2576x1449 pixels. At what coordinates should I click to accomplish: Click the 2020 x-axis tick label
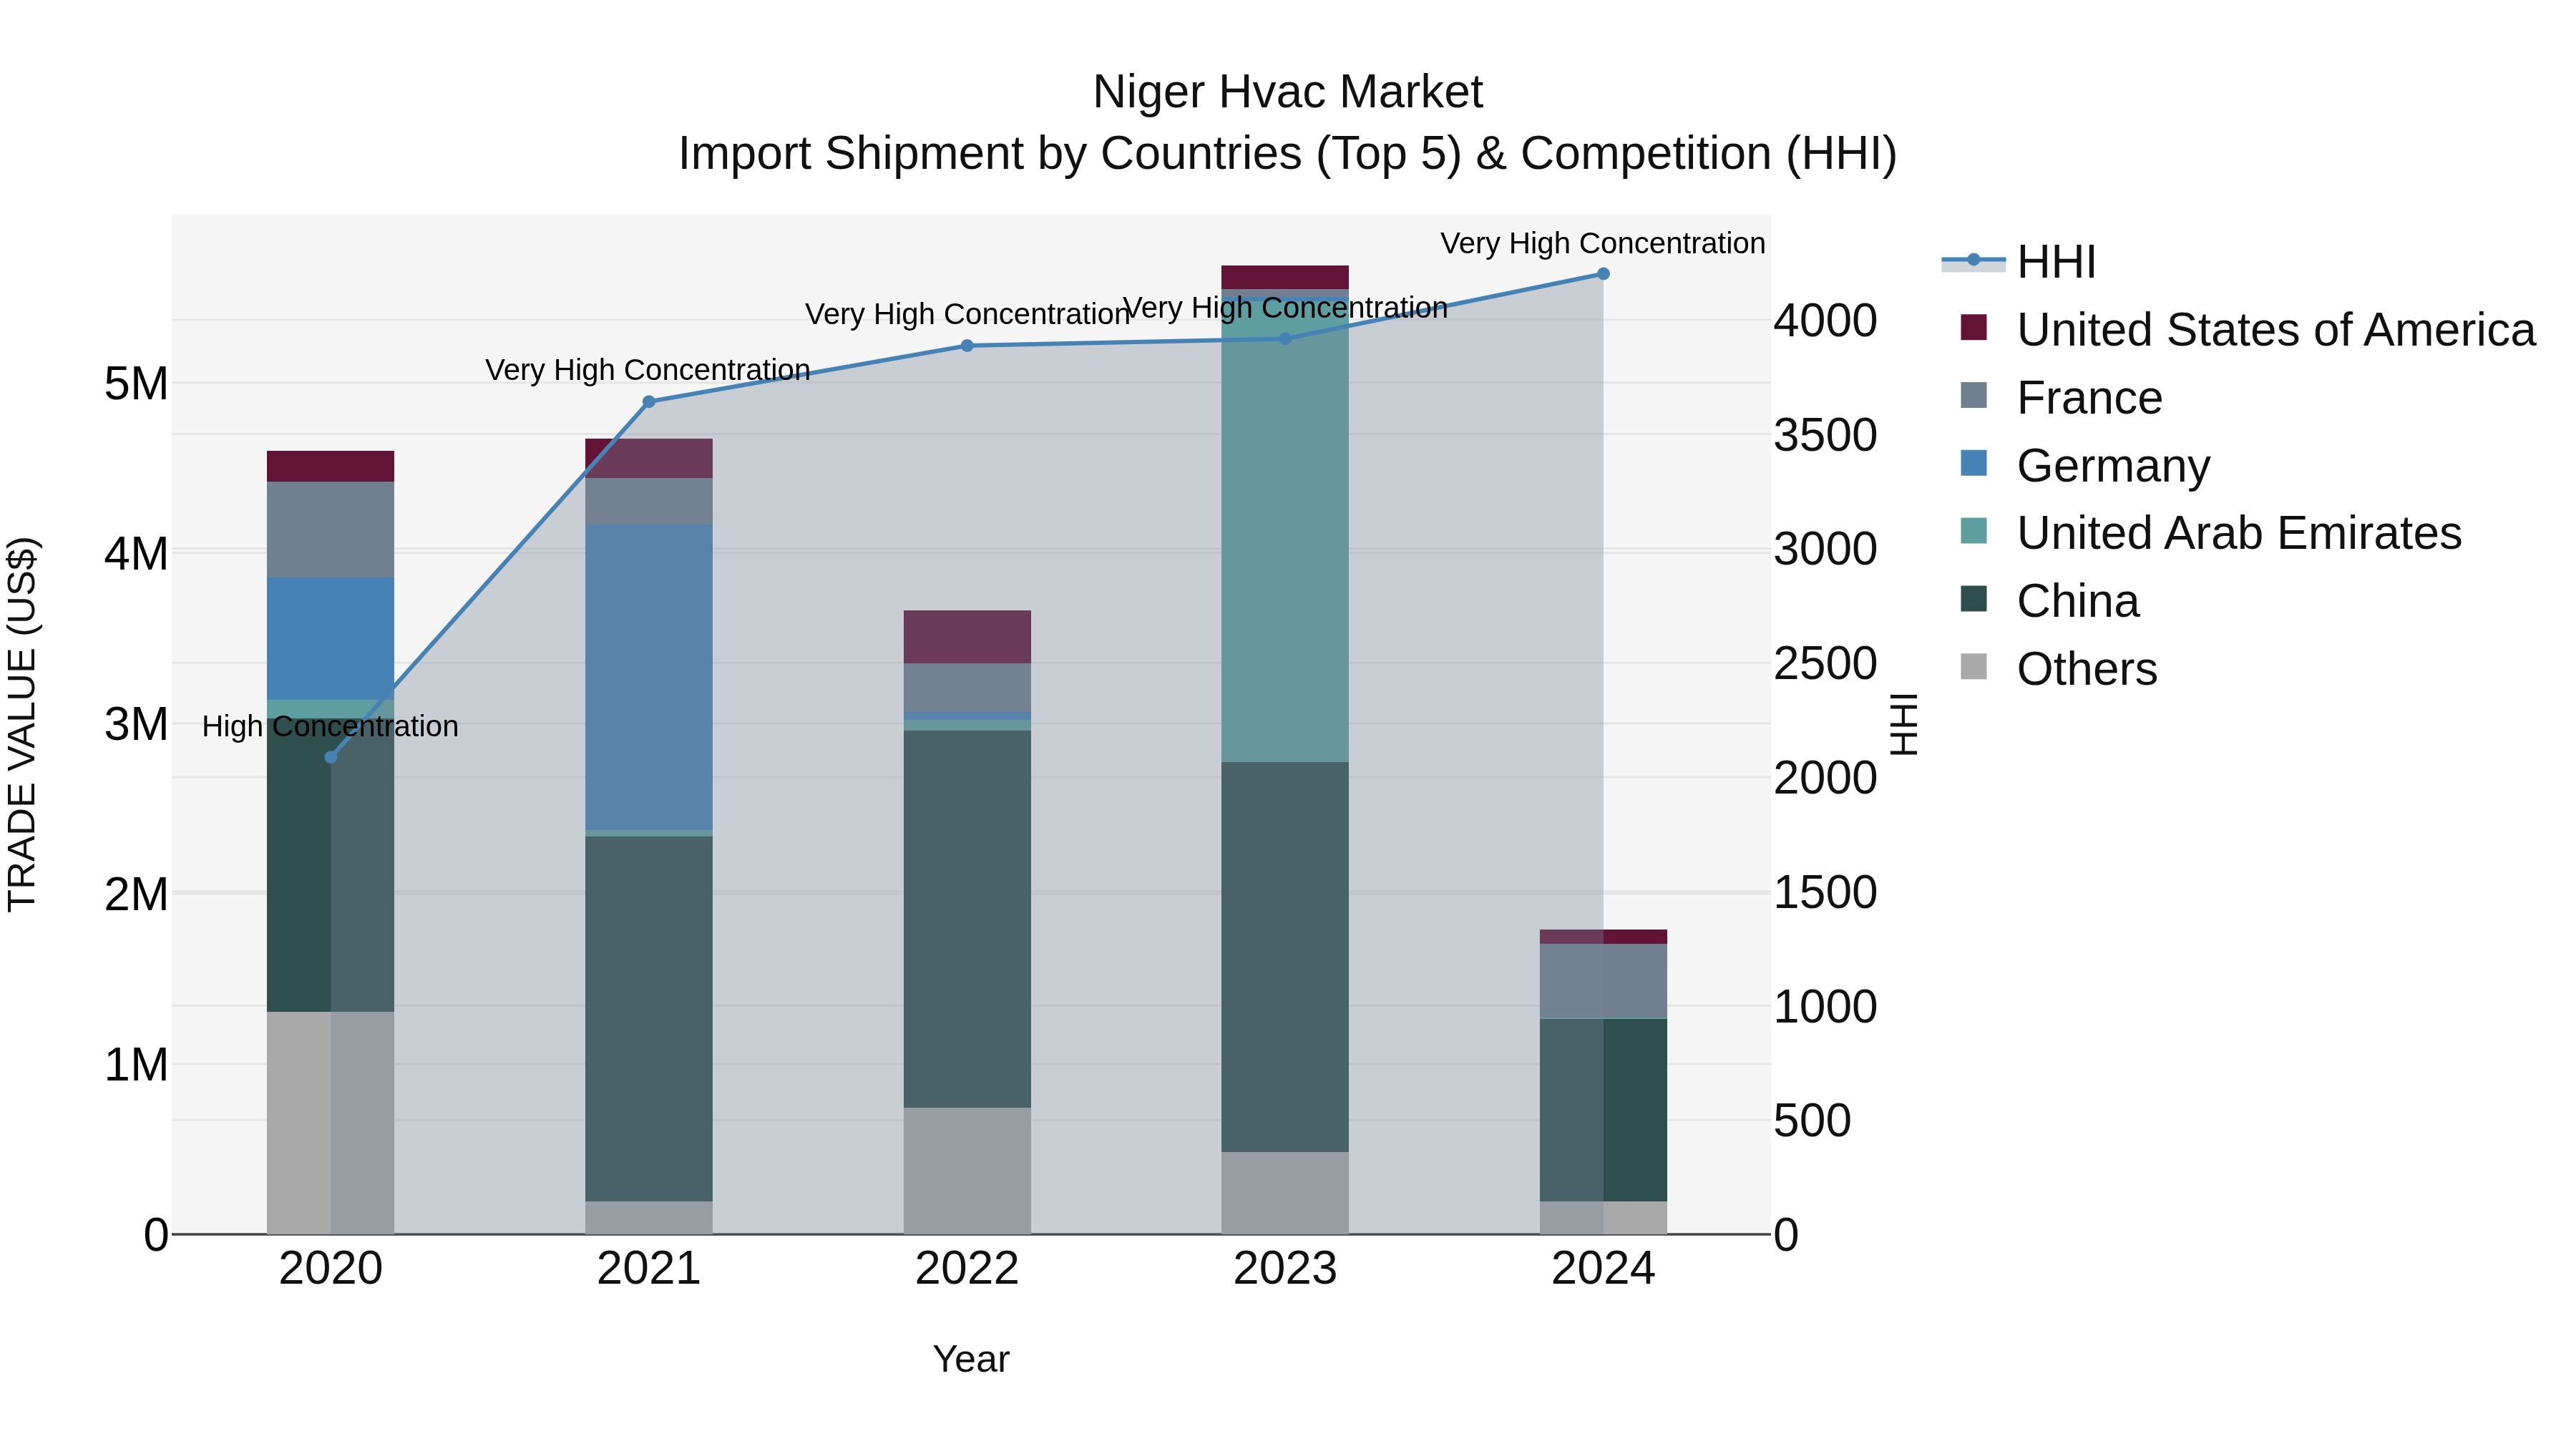tap(331, 1269)
